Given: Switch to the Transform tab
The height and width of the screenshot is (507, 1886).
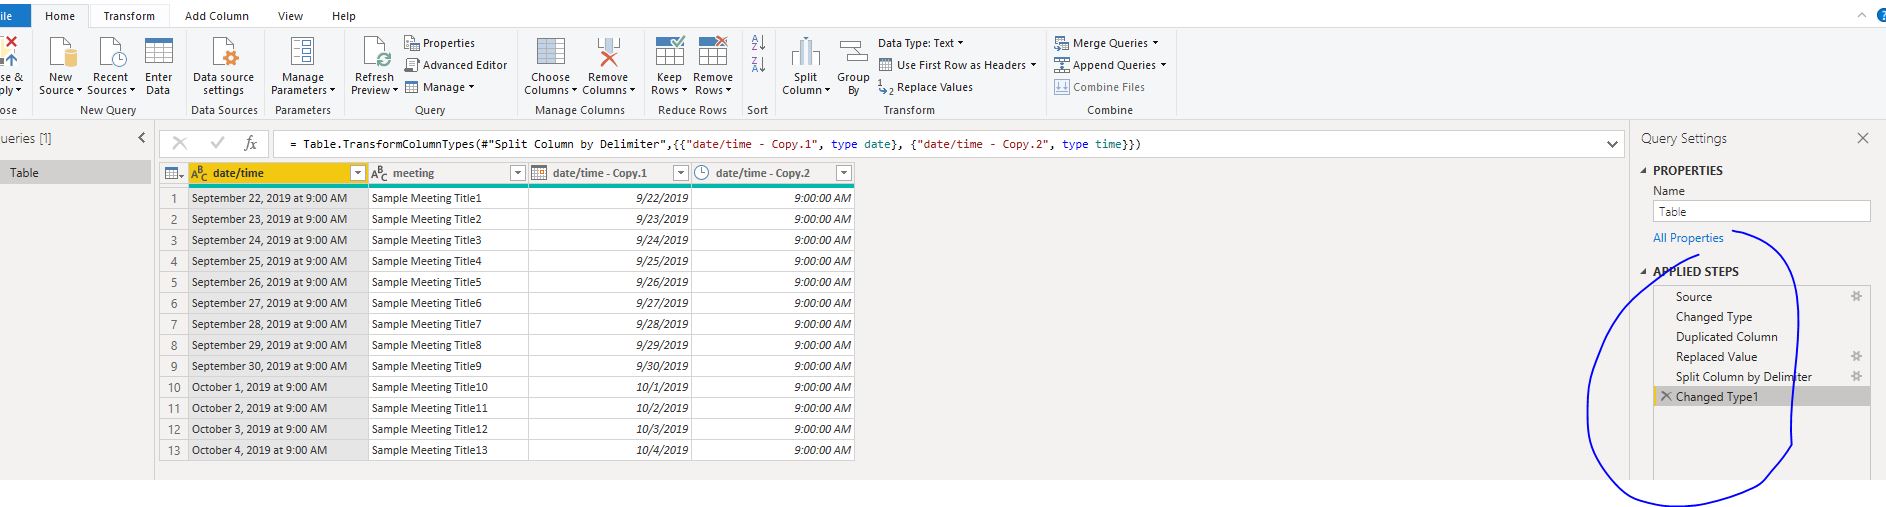Looking at the screenshot, I should [129, 16].
